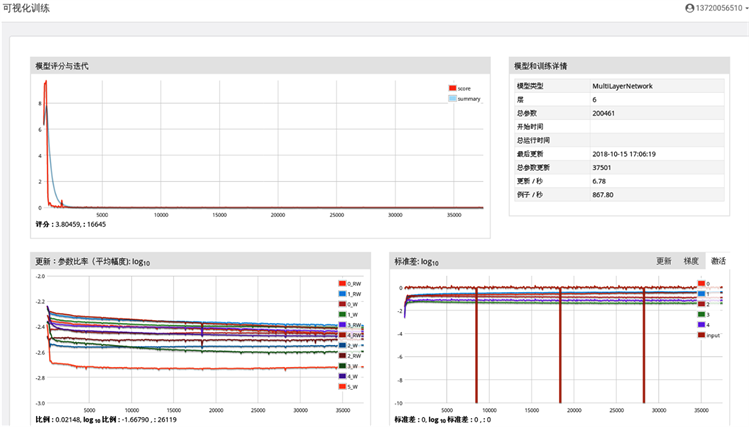The width and height of the screenshot is (749, 427).
Task: Click the 2_RW legend icon
Action: [x=342, y=355]
